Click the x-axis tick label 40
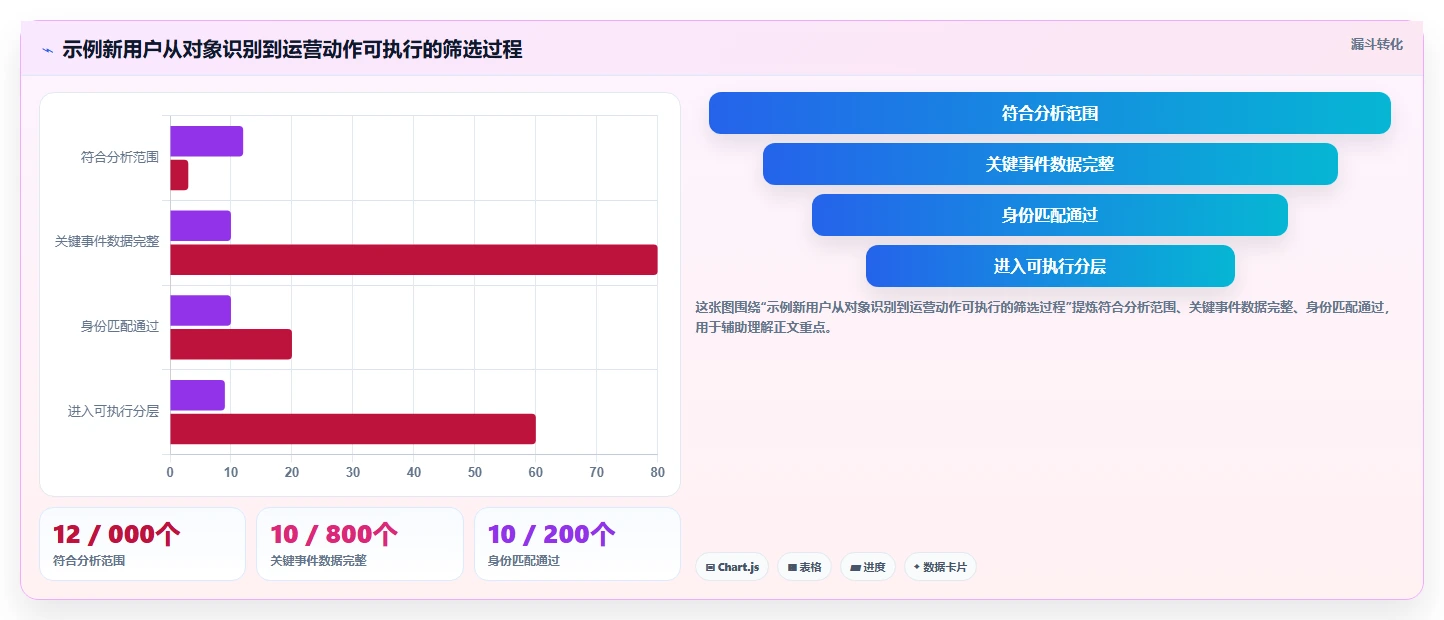1444x620 pixels. point(414,472)
